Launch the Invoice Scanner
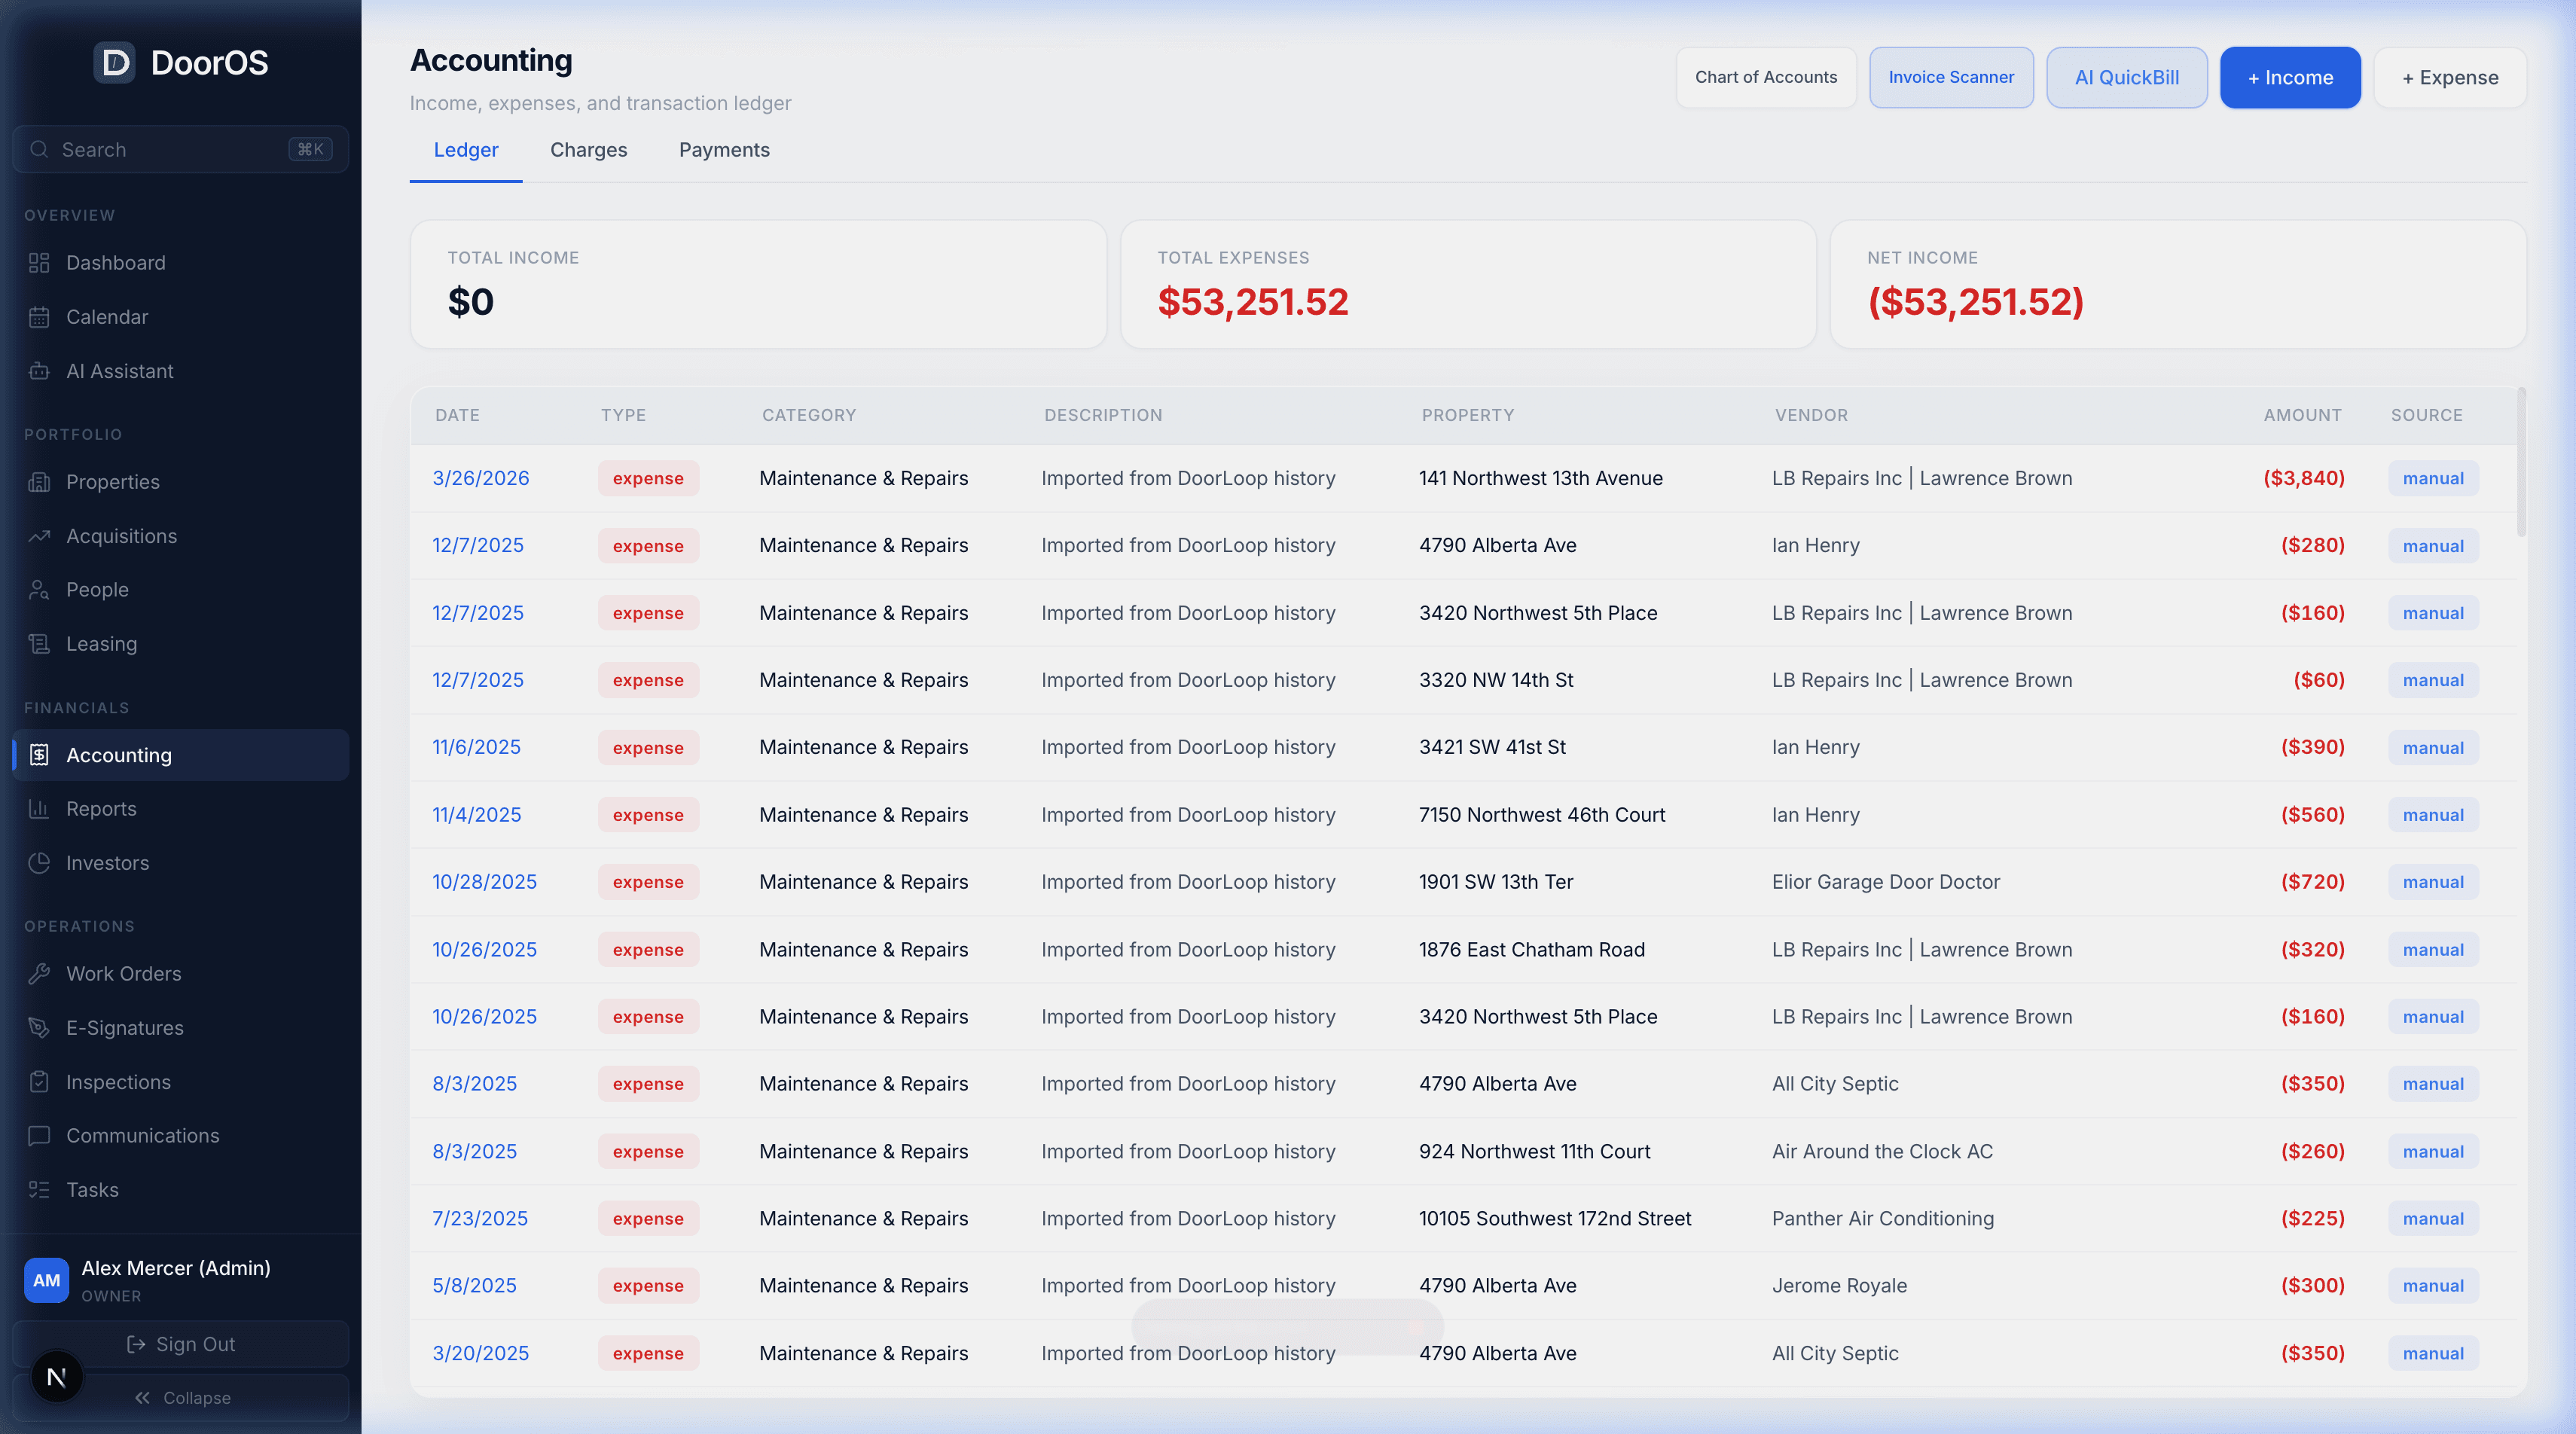This screenshot has height=1434, width=2576. [x=1951, y=78]
